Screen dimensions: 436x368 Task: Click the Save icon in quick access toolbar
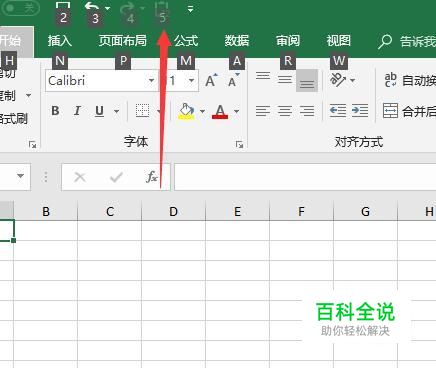(63, 7)
